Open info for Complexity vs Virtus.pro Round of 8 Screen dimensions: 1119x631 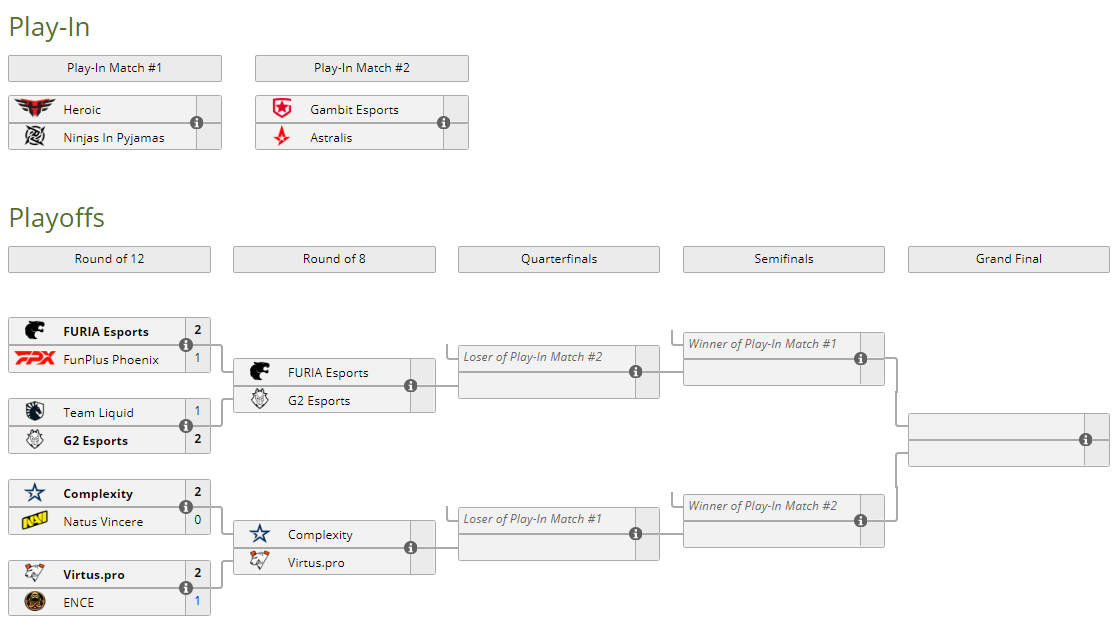[410, 548]
